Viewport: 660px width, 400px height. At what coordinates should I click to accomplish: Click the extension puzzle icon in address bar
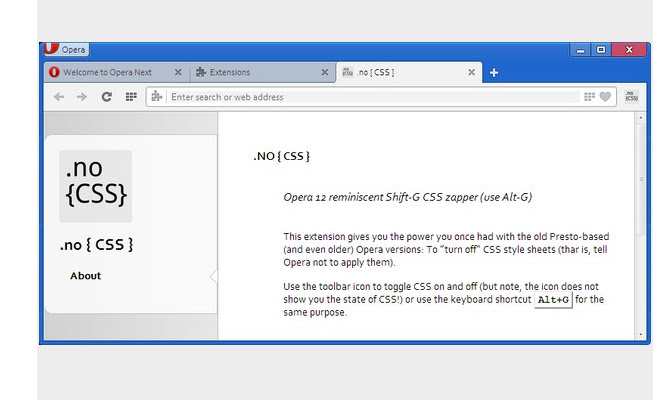[x=157, y=97]
